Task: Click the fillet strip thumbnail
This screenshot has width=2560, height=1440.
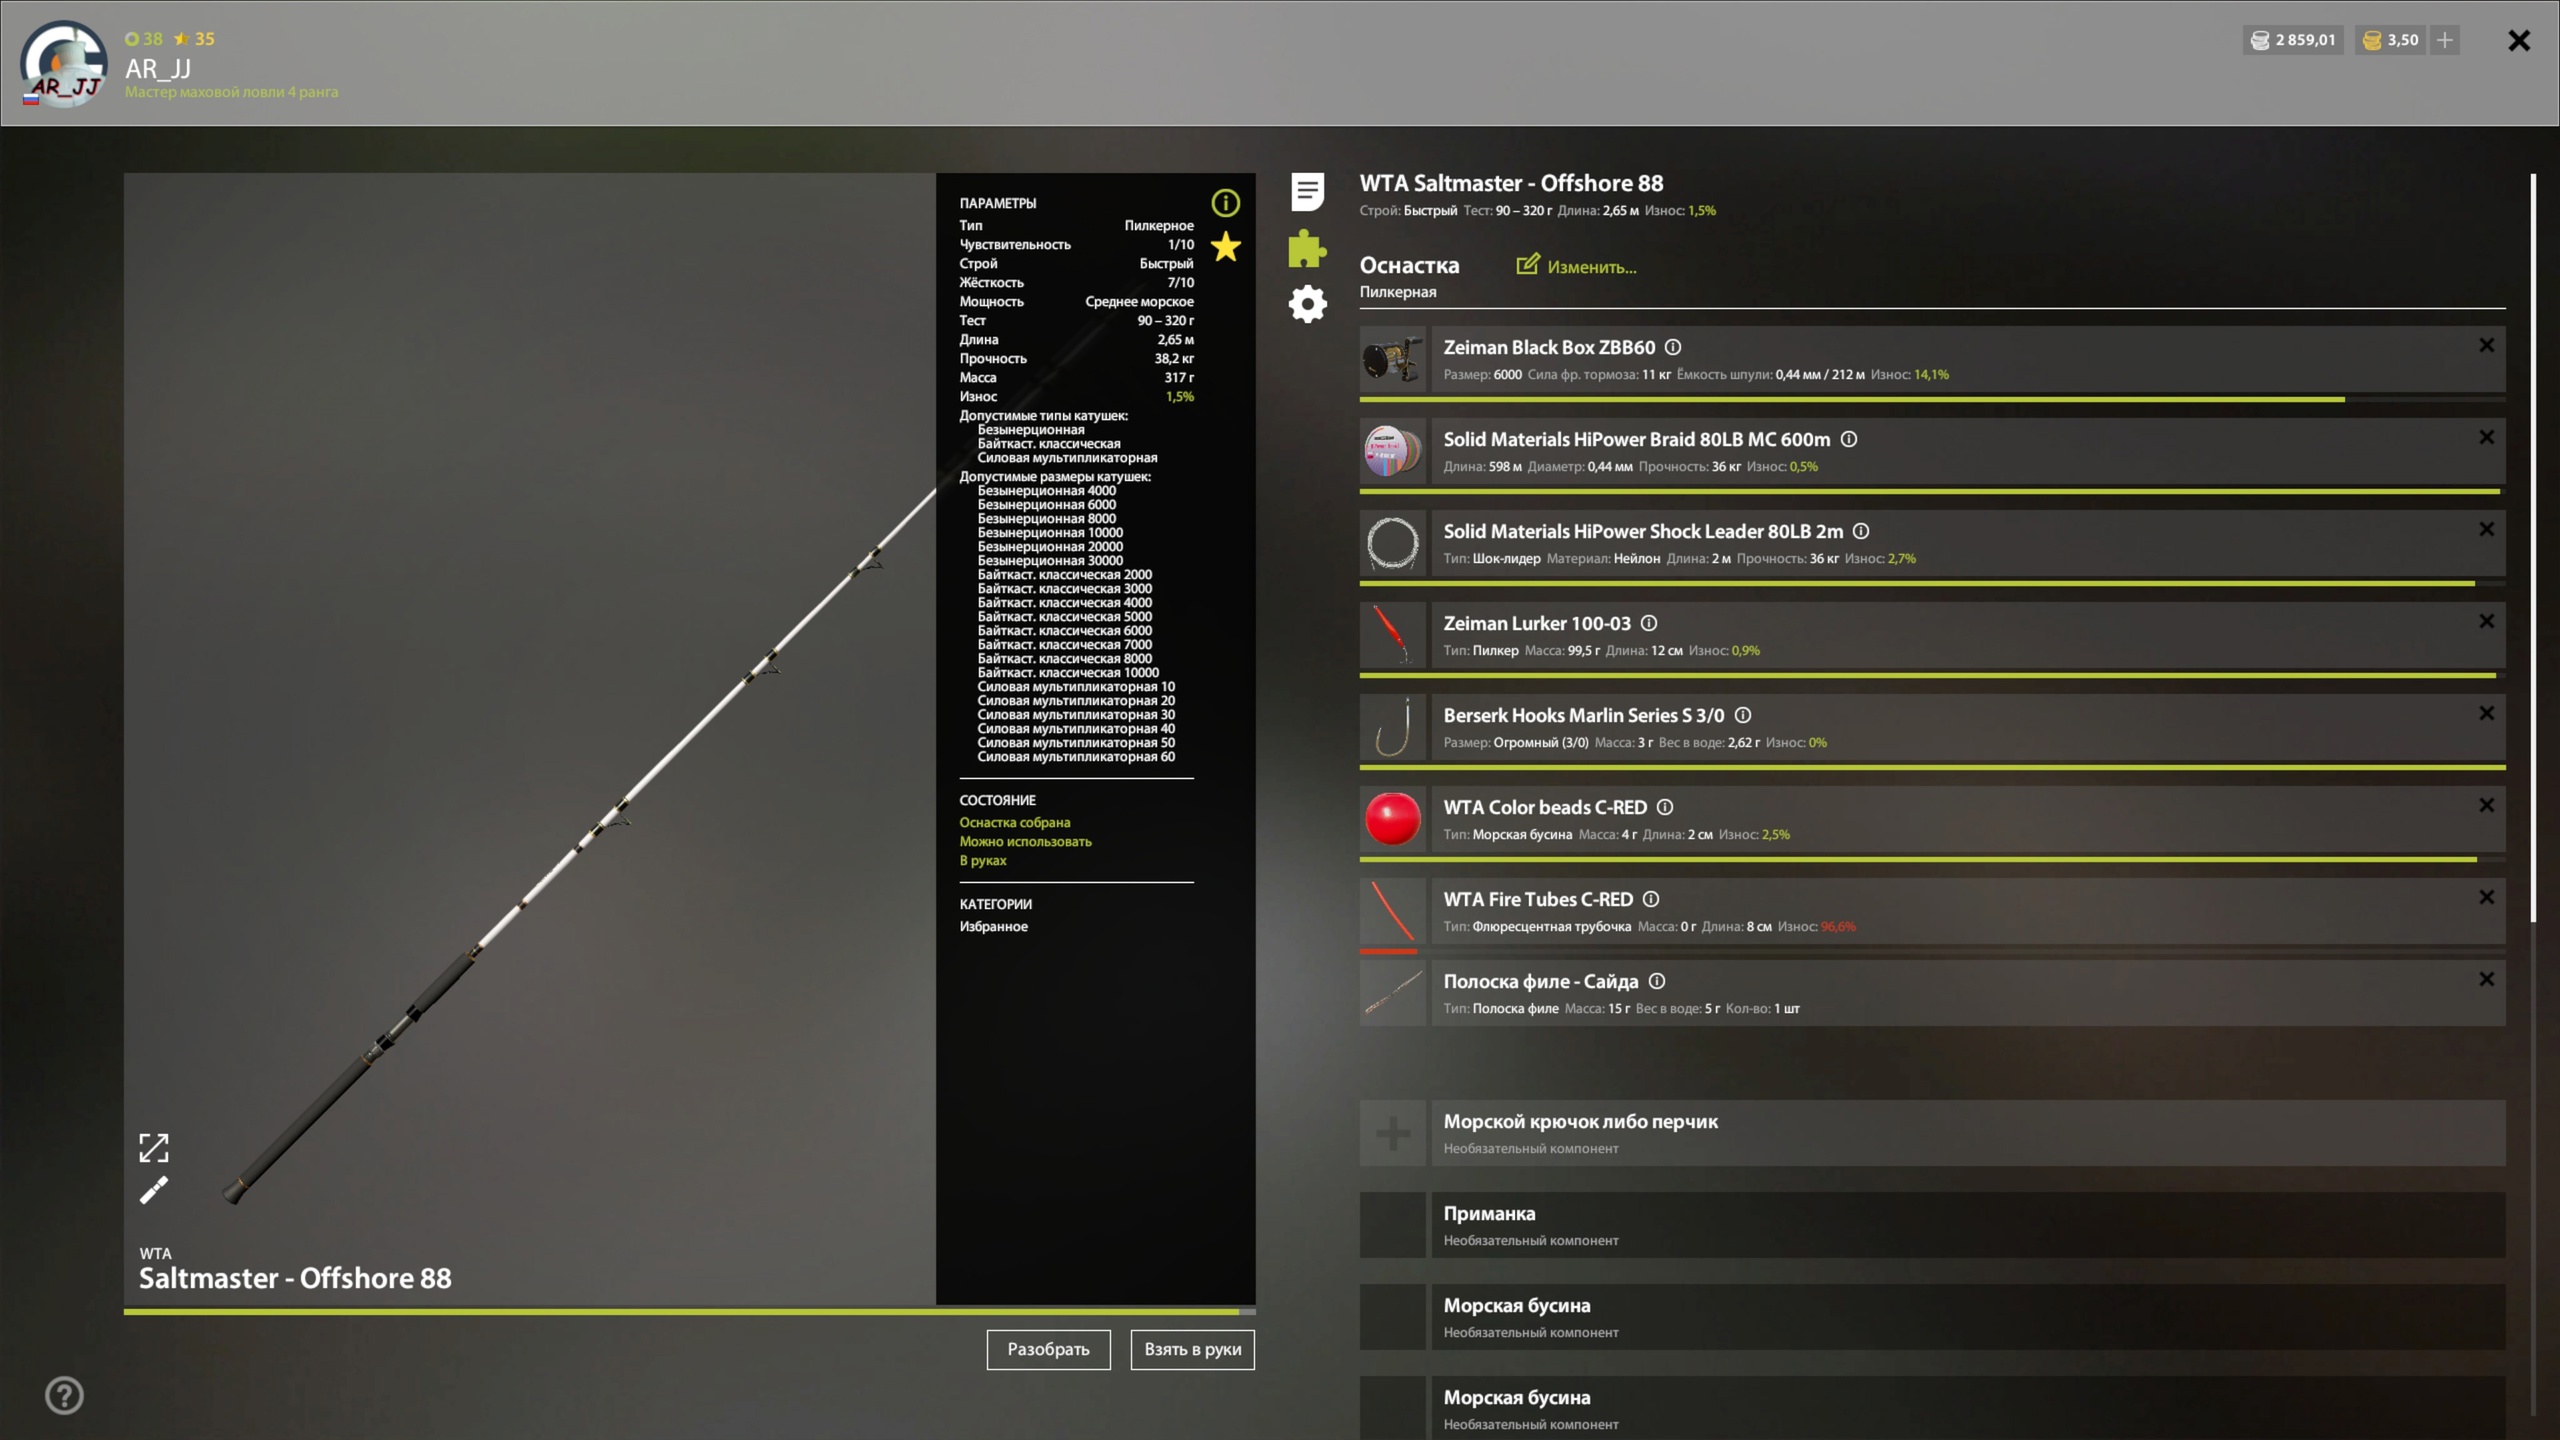Action: pos(1393,993)
